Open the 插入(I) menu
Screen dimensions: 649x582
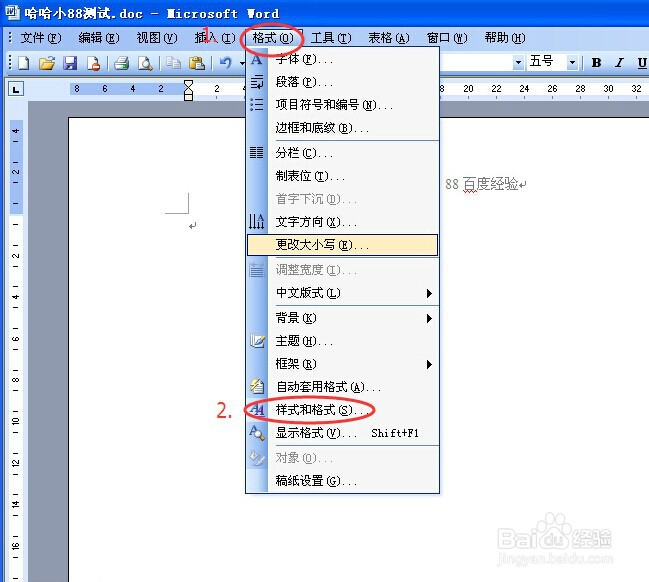click(x=215, y=38)
